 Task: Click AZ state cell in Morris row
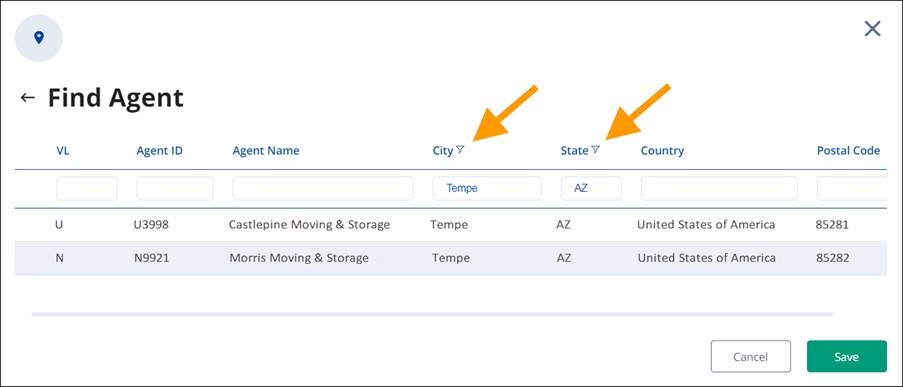(x=564, y=258)
